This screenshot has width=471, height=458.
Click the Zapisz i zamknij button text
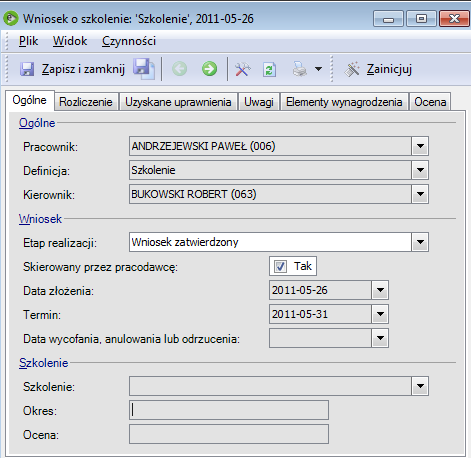83,69
